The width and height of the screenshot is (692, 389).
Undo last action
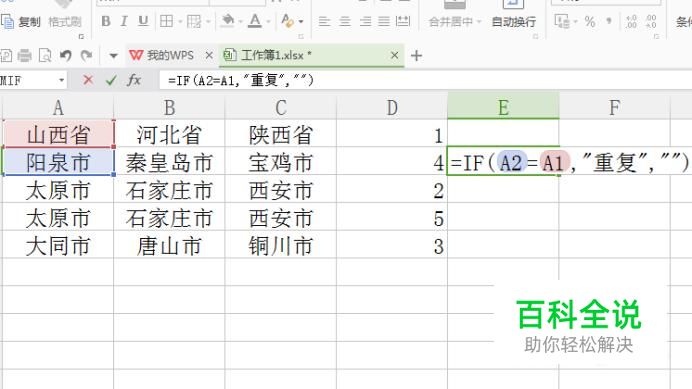point(65,56)
